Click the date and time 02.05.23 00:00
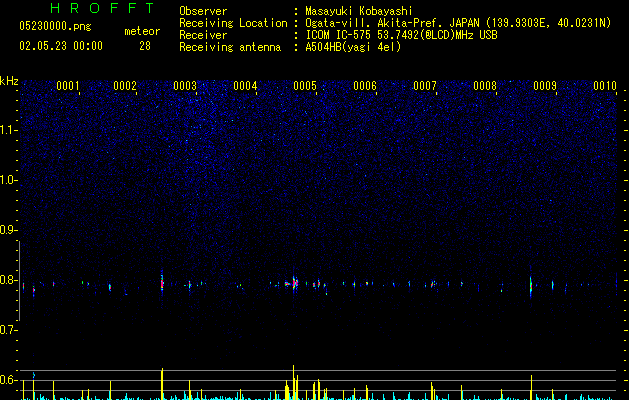 61,46
